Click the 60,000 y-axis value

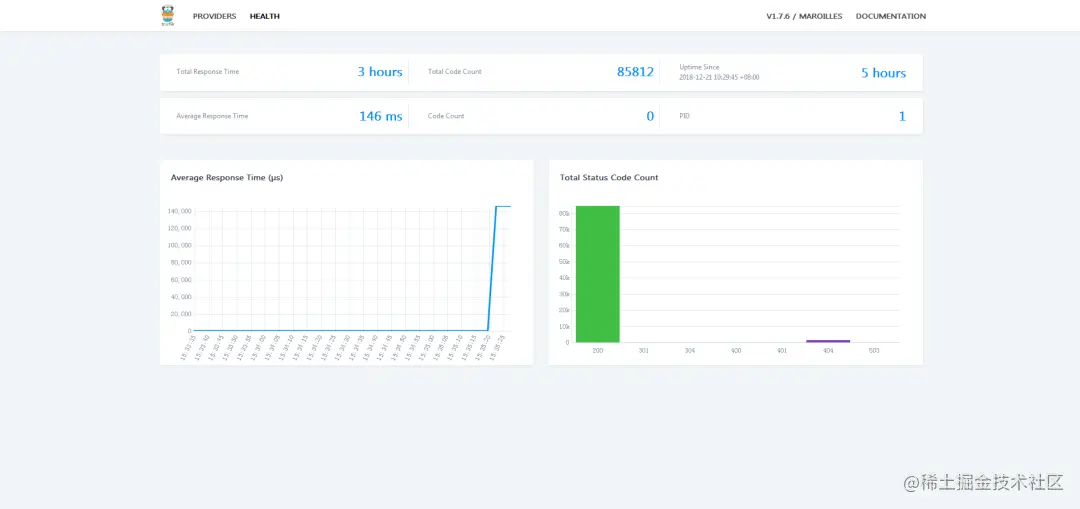(180, 280)
